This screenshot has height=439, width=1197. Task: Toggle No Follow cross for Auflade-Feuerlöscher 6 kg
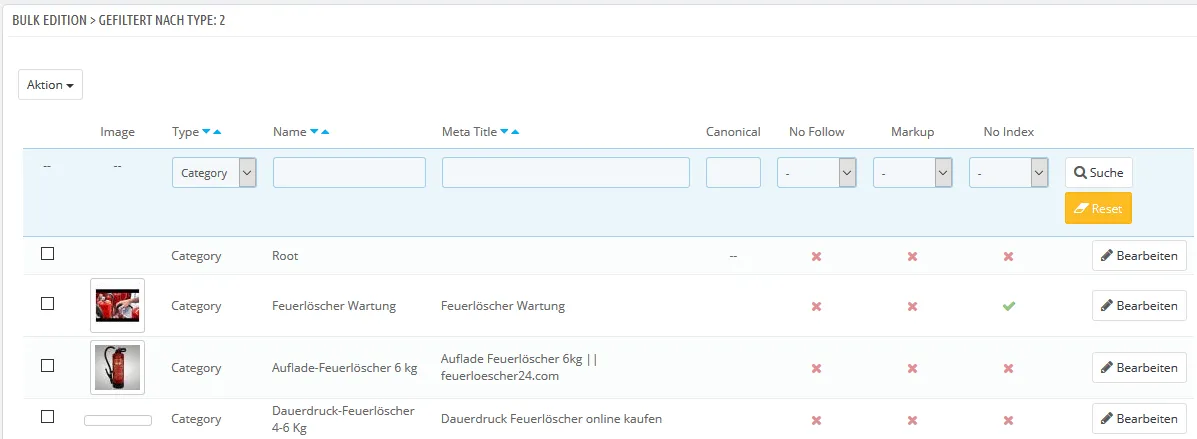pos(816,368)
